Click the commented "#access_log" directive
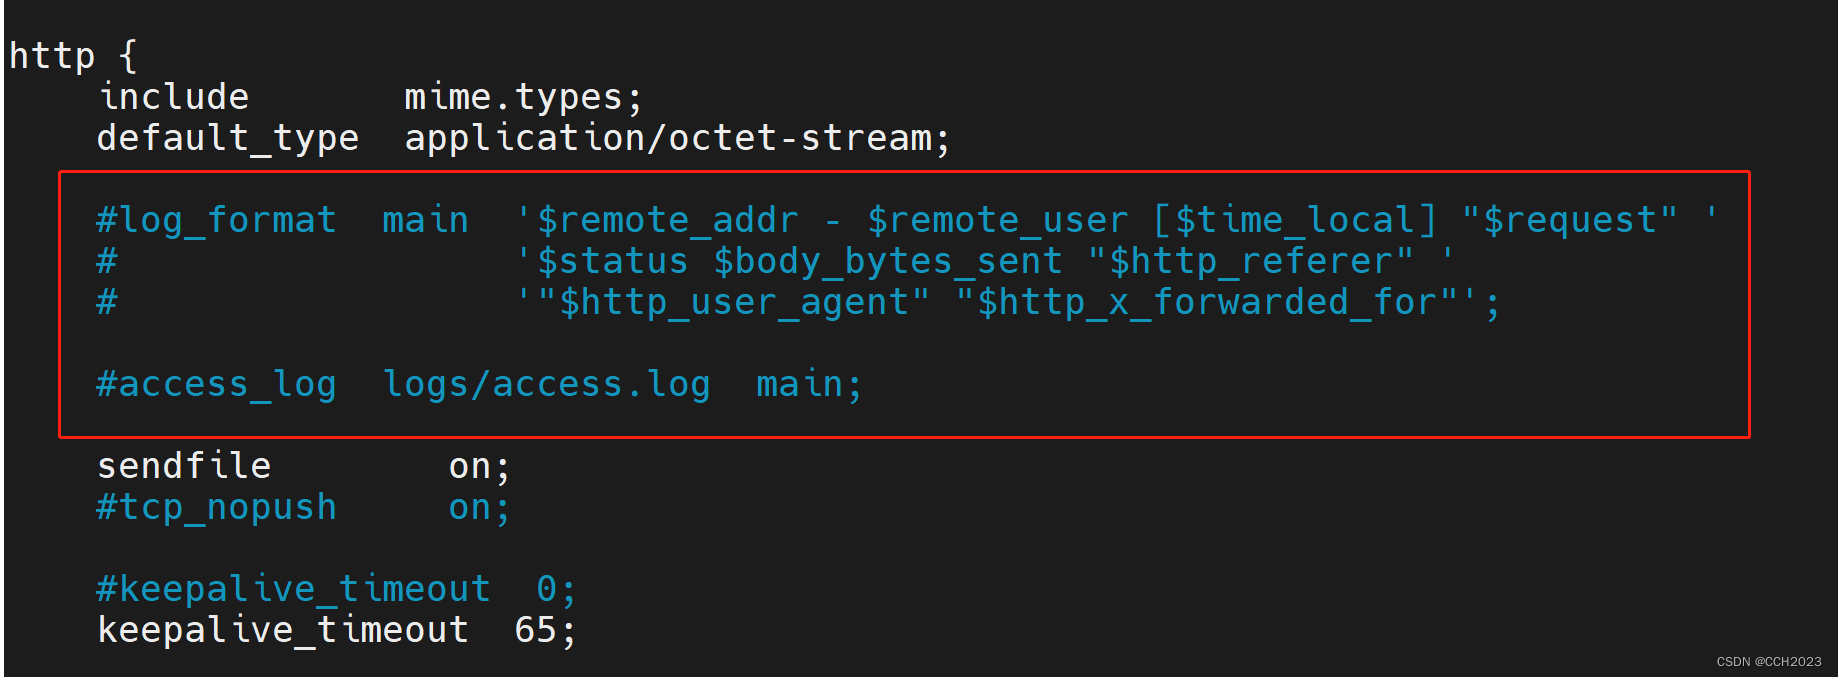 pos(216,384)
